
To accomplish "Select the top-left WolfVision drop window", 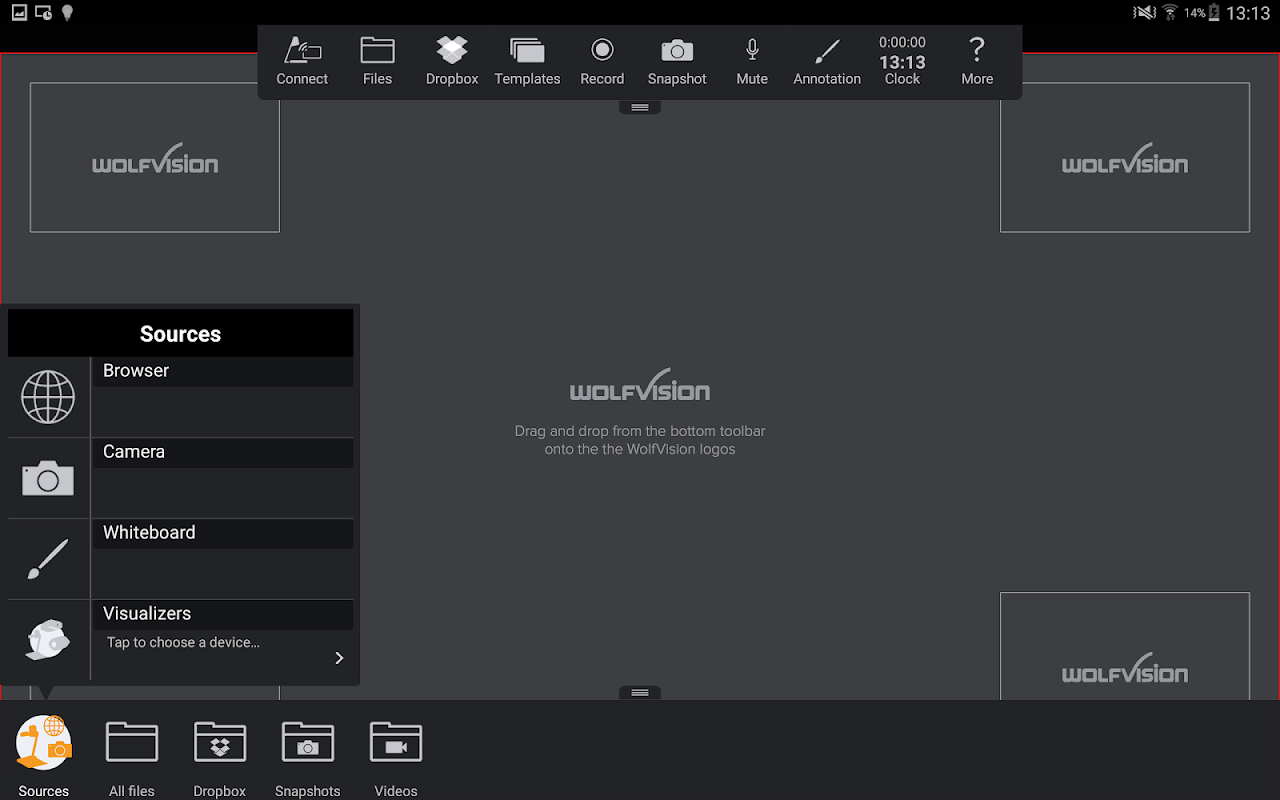I will [x=155, y=158].
